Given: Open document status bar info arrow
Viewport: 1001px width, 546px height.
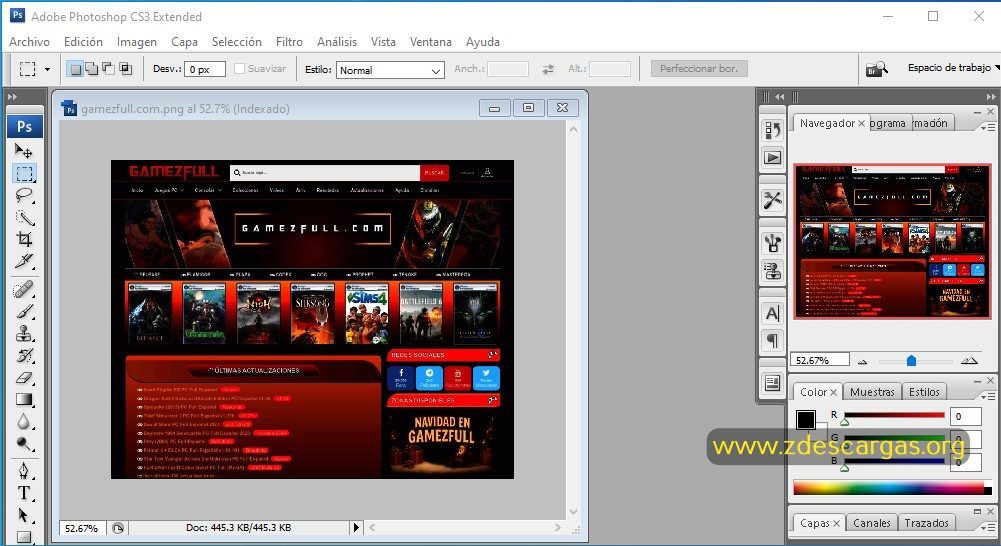Looking at the screenshot, I should tap(356, 527).
